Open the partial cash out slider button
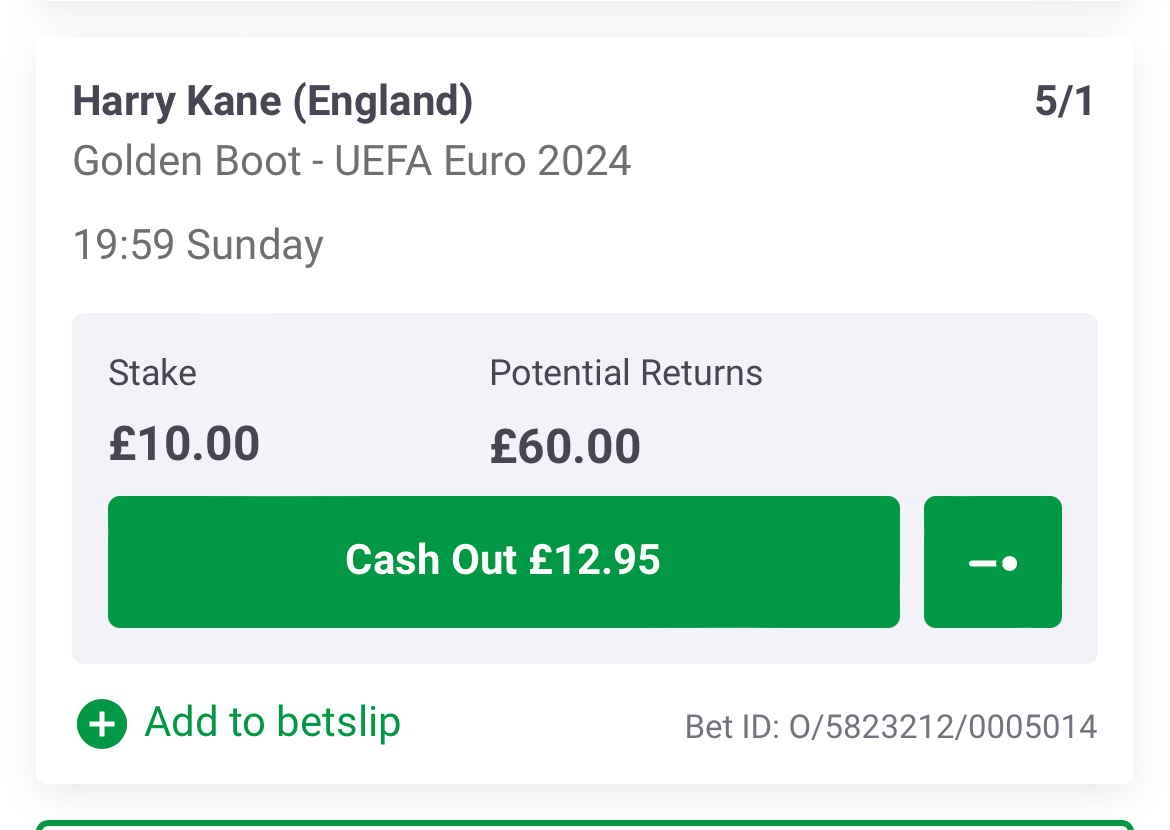 pos(992,561)
